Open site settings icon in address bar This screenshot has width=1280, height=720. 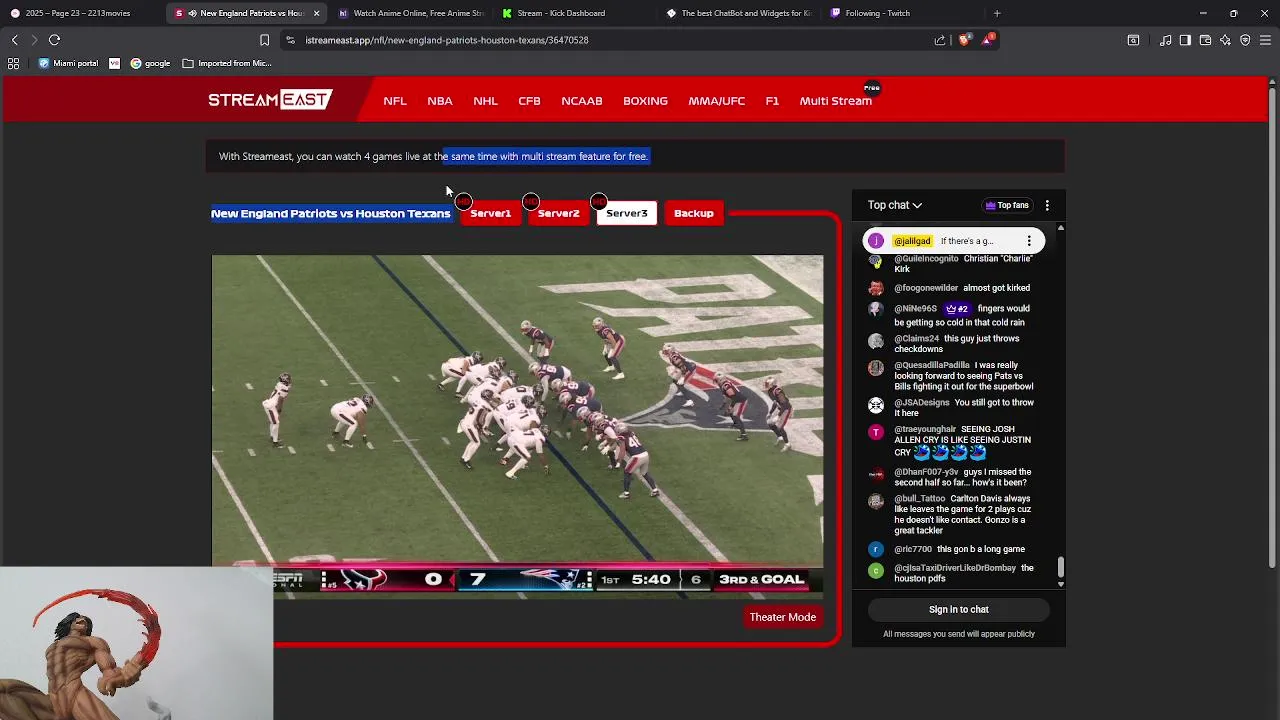coord(290,40)
